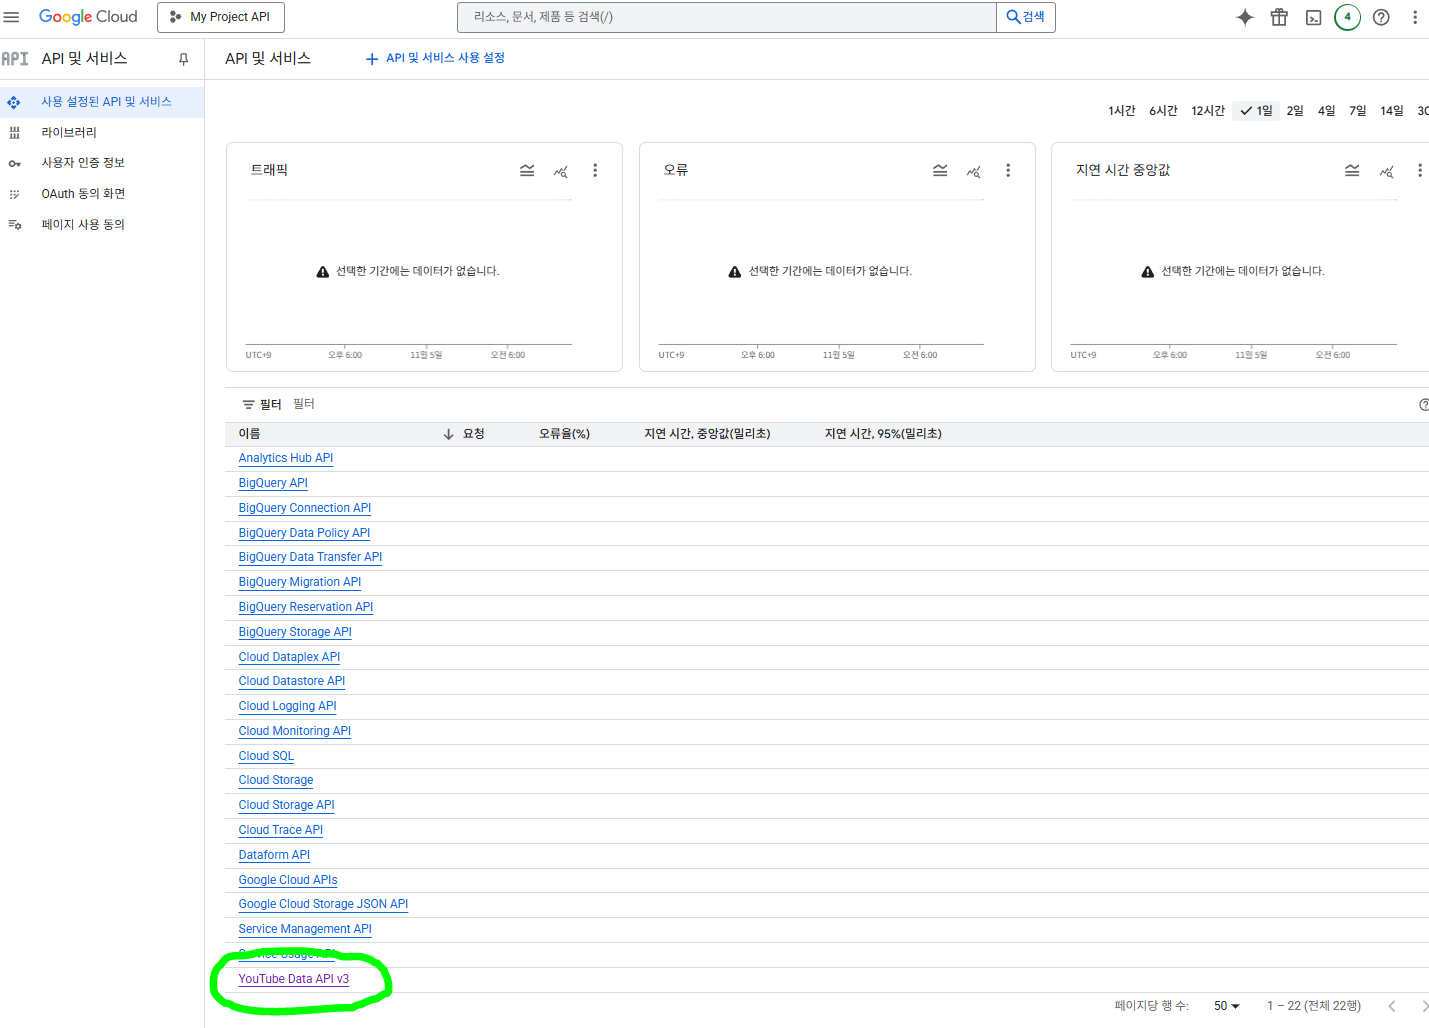Image resolution: width=1429 pixels, height=1028 pixels.
Task: Open 페이지 사용 동의 in the sidebar
Action: (x=102, y=225)
